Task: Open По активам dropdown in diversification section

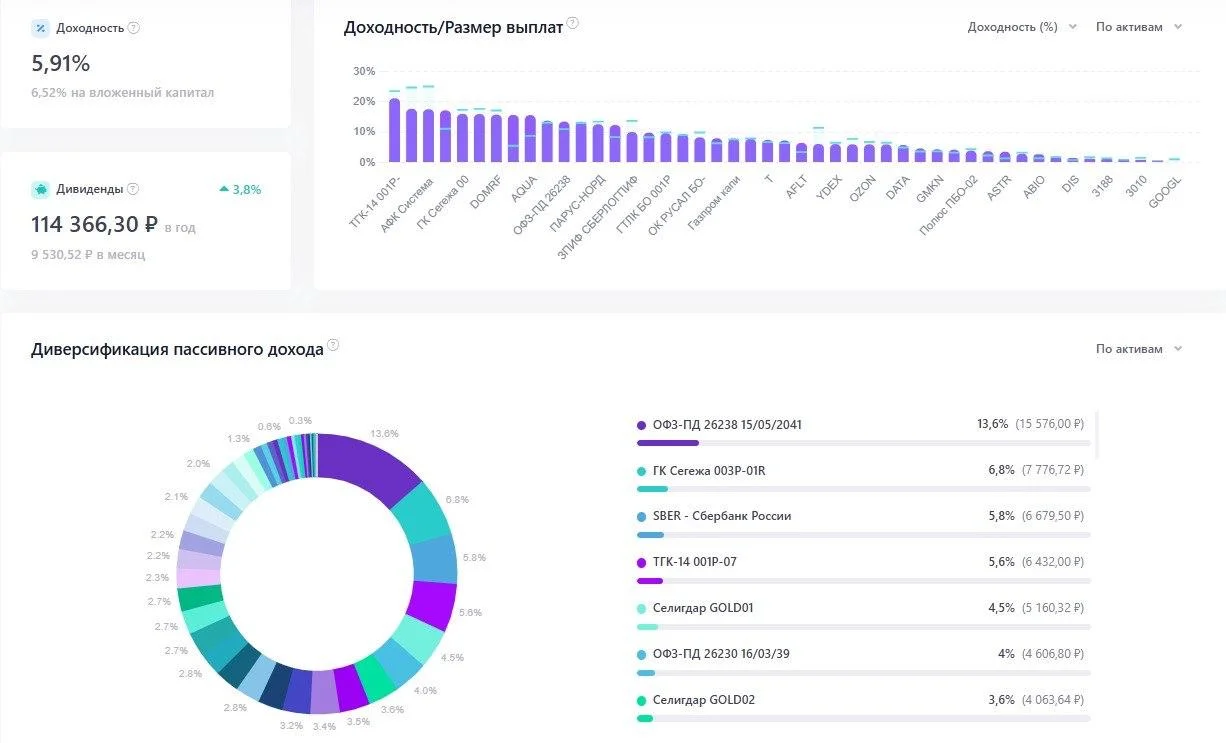Action: click(x=1139, y=349)
